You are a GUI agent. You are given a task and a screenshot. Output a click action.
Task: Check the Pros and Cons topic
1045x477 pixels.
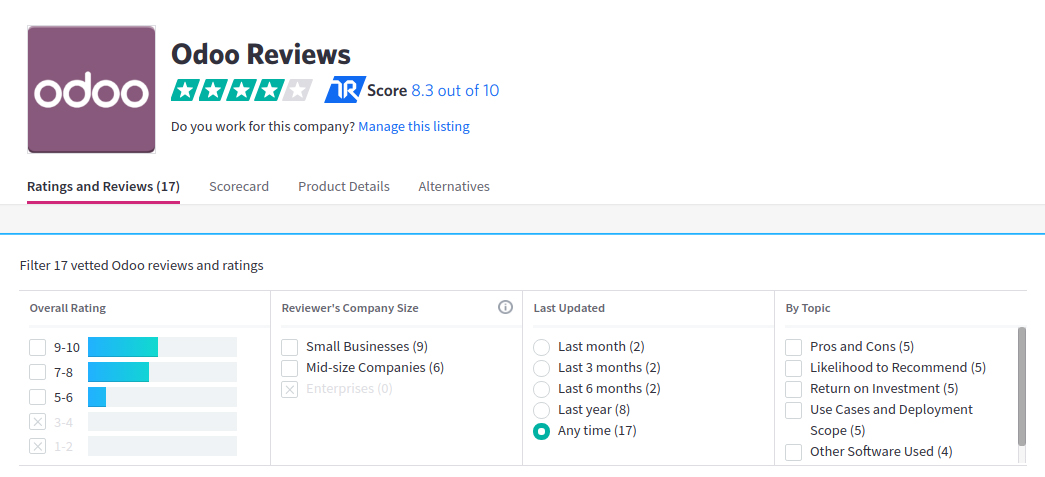pos(793,347)
